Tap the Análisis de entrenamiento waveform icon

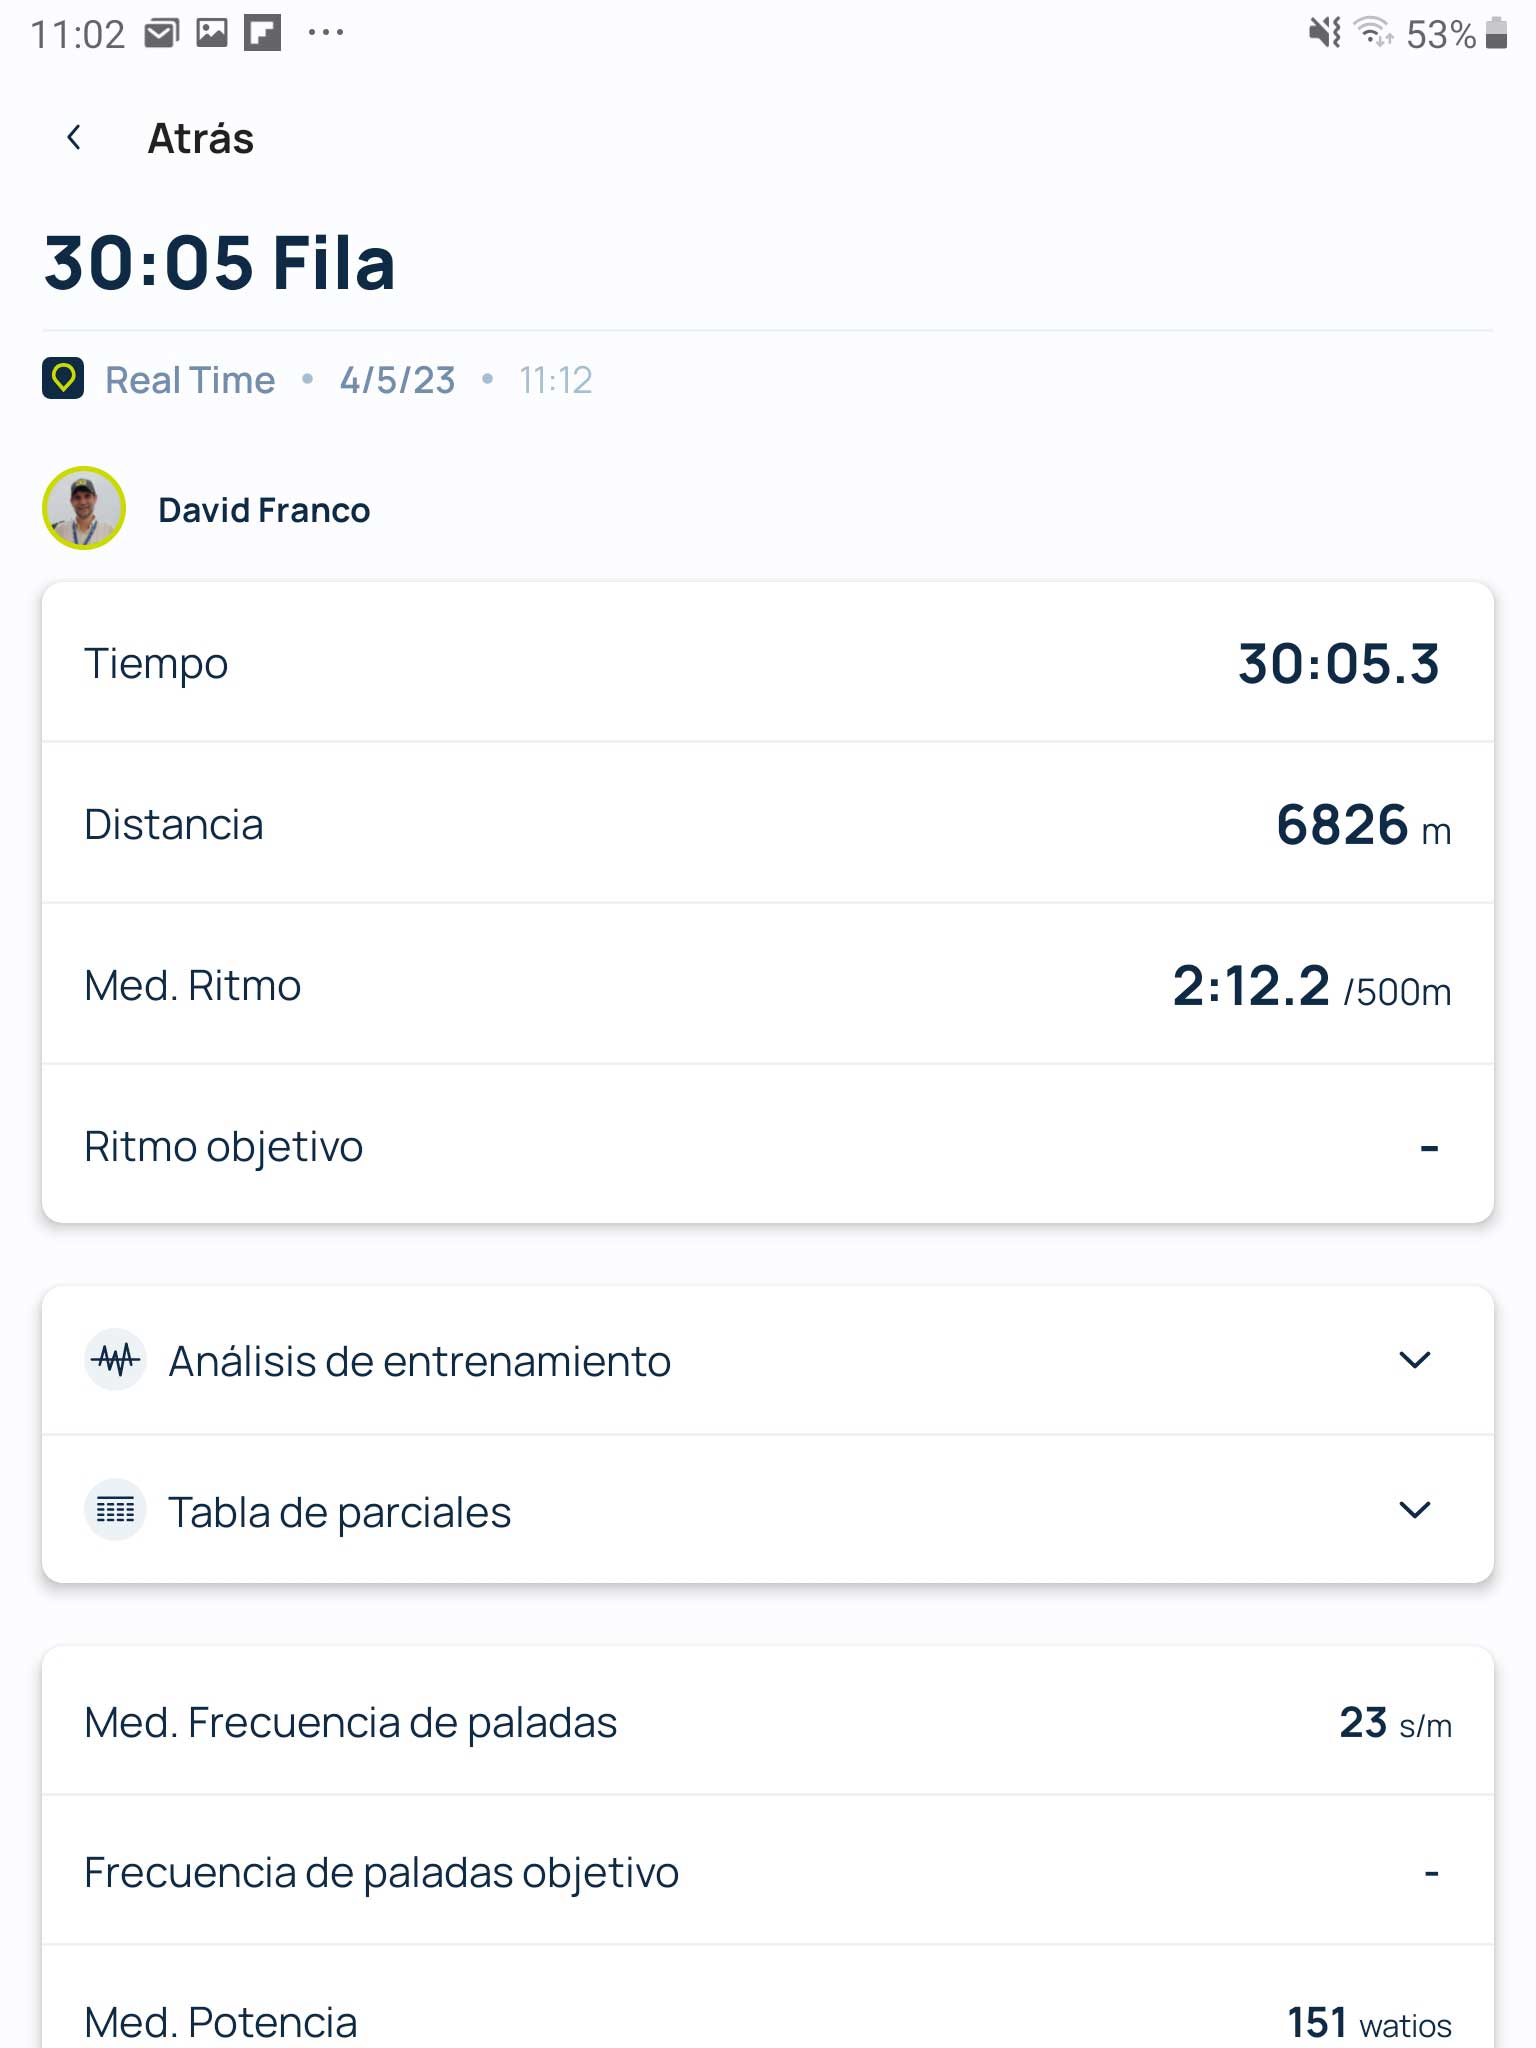(116, 1360)
